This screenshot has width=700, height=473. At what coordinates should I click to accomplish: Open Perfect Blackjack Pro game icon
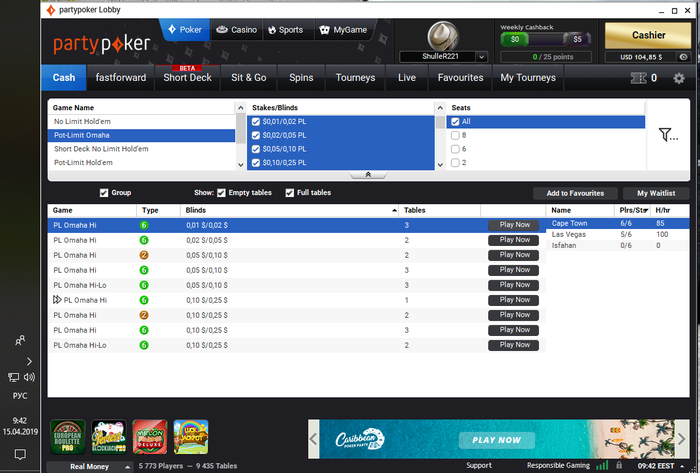pyautogui.click(x=108, y=436)
